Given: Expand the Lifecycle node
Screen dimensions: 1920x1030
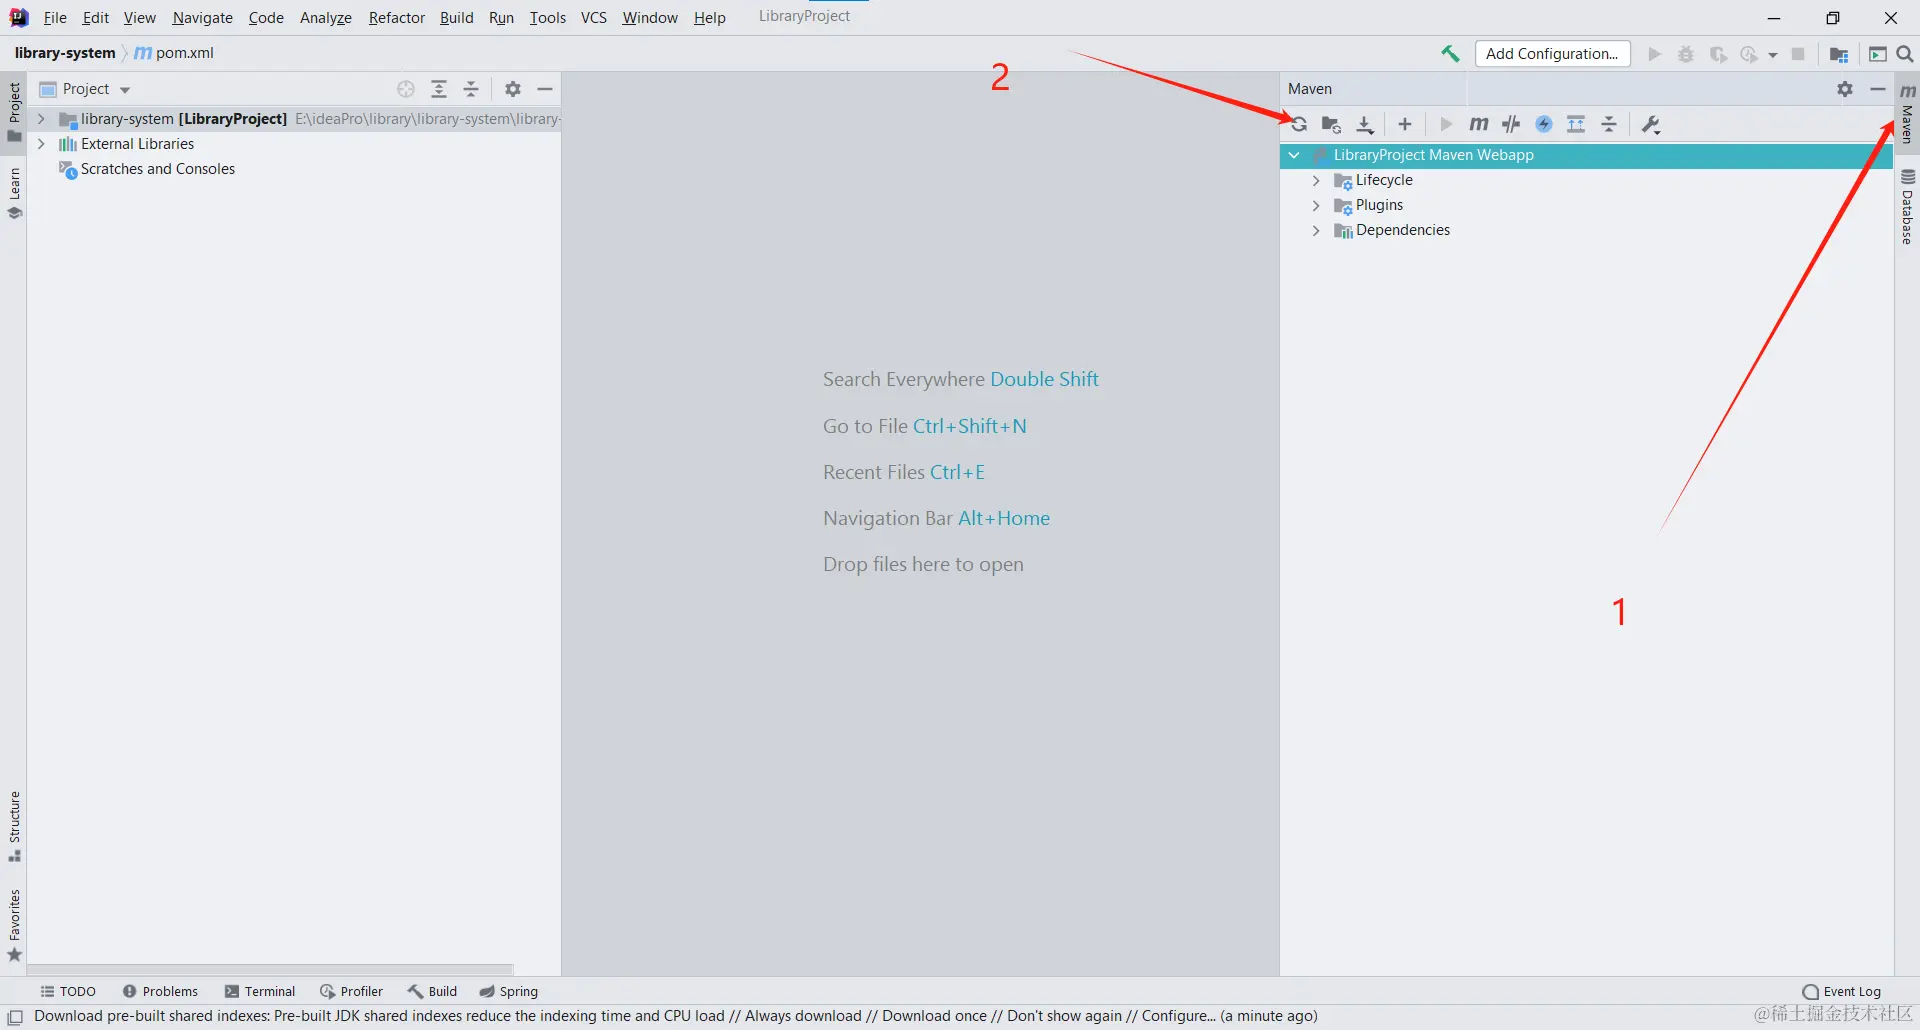Looking at the screenshot, I should (1316, 180).
